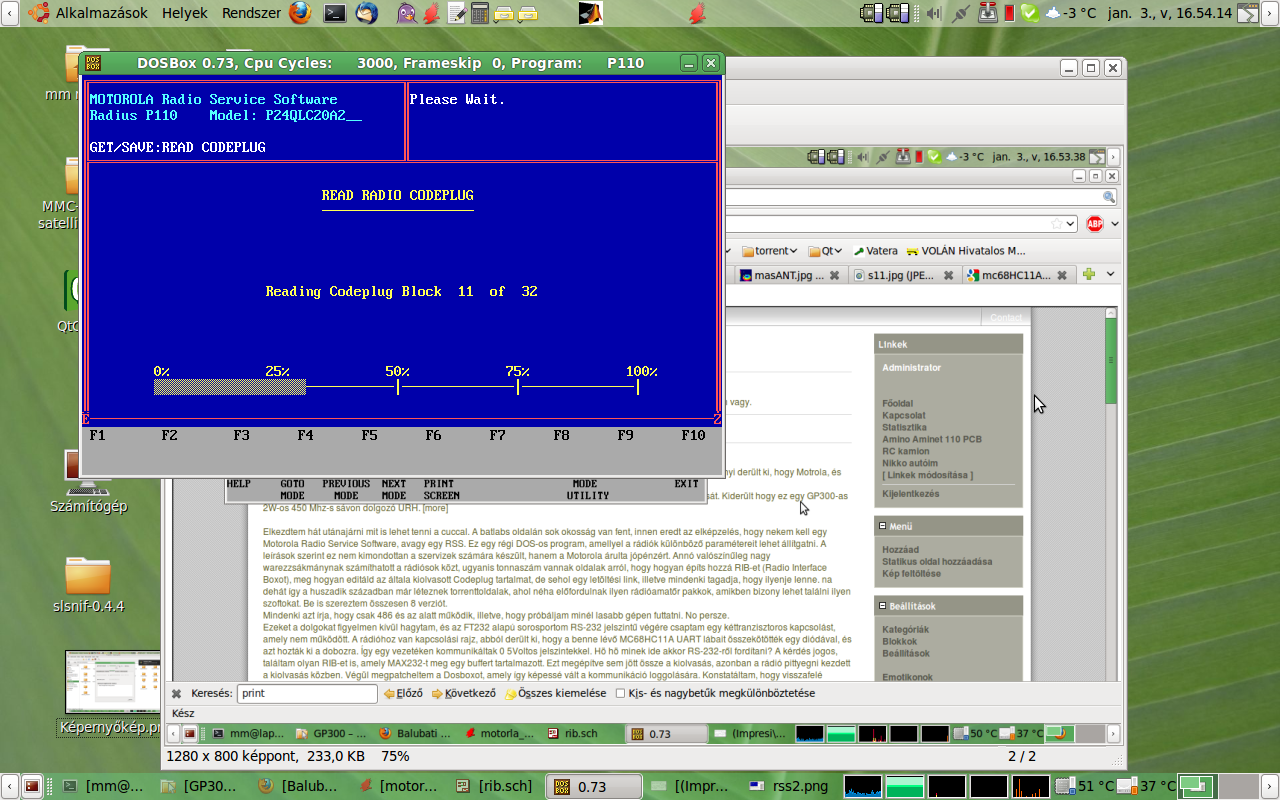Click the green shield tray icon
Screen dimensions: 1280x800
(1030, 13)
